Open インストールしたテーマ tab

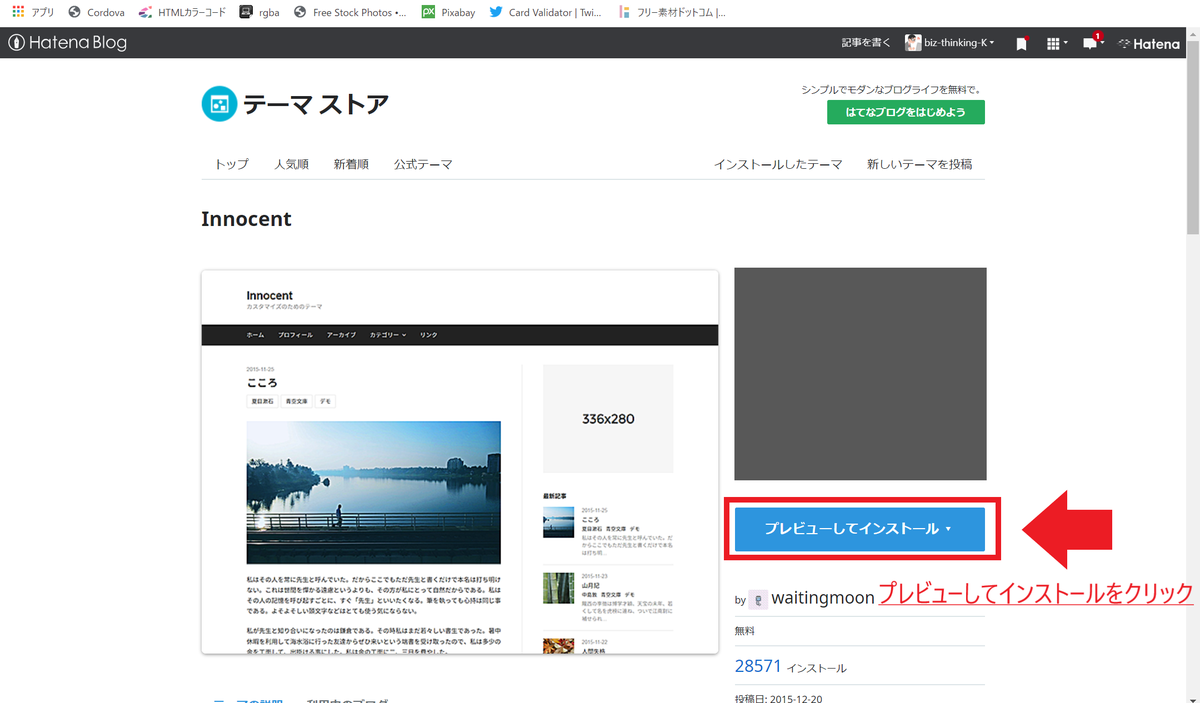[778, 164]
